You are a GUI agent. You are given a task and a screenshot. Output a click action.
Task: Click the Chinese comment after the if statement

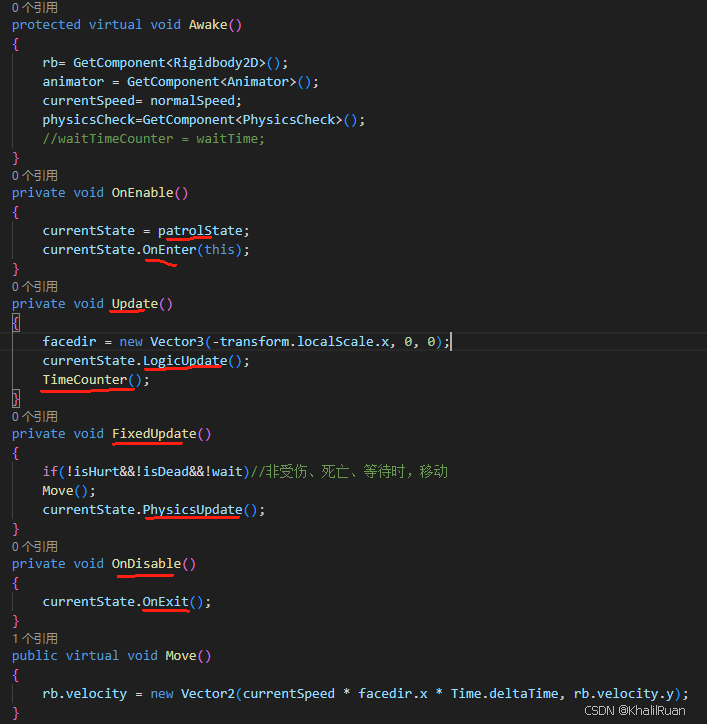(349, 471)
